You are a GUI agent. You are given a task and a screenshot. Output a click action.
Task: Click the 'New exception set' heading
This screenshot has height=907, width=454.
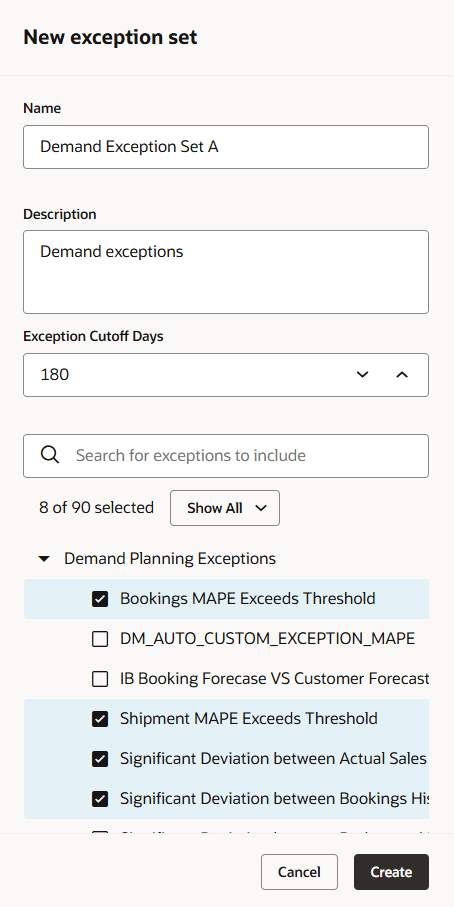click(110, 37)
